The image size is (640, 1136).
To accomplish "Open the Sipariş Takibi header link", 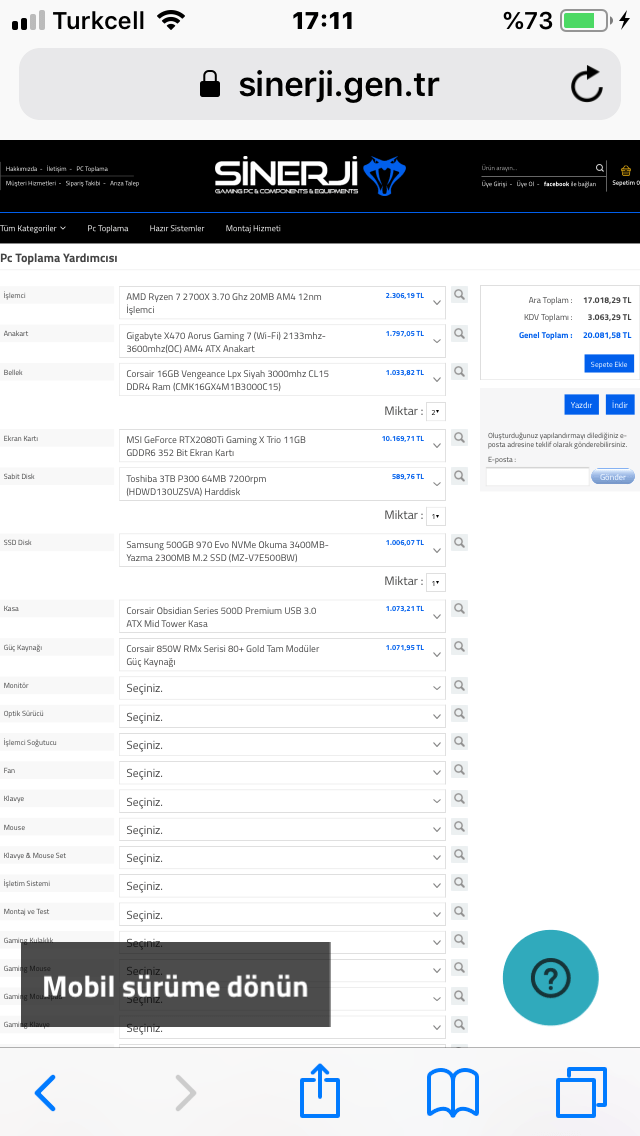I will tap(83, 183).
